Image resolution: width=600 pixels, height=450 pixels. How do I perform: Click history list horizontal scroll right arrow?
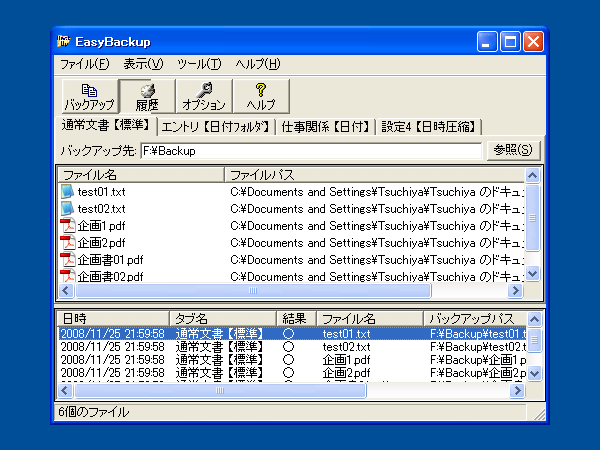[x=517, y=390]
